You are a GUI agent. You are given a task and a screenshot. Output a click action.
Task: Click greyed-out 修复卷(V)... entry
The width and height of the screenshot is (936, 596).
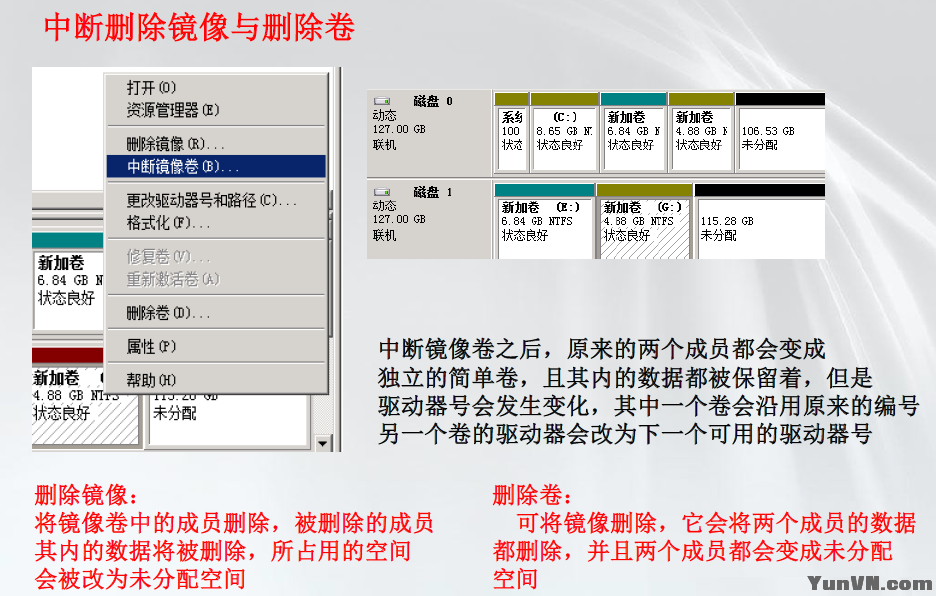[x=217, y=257]
